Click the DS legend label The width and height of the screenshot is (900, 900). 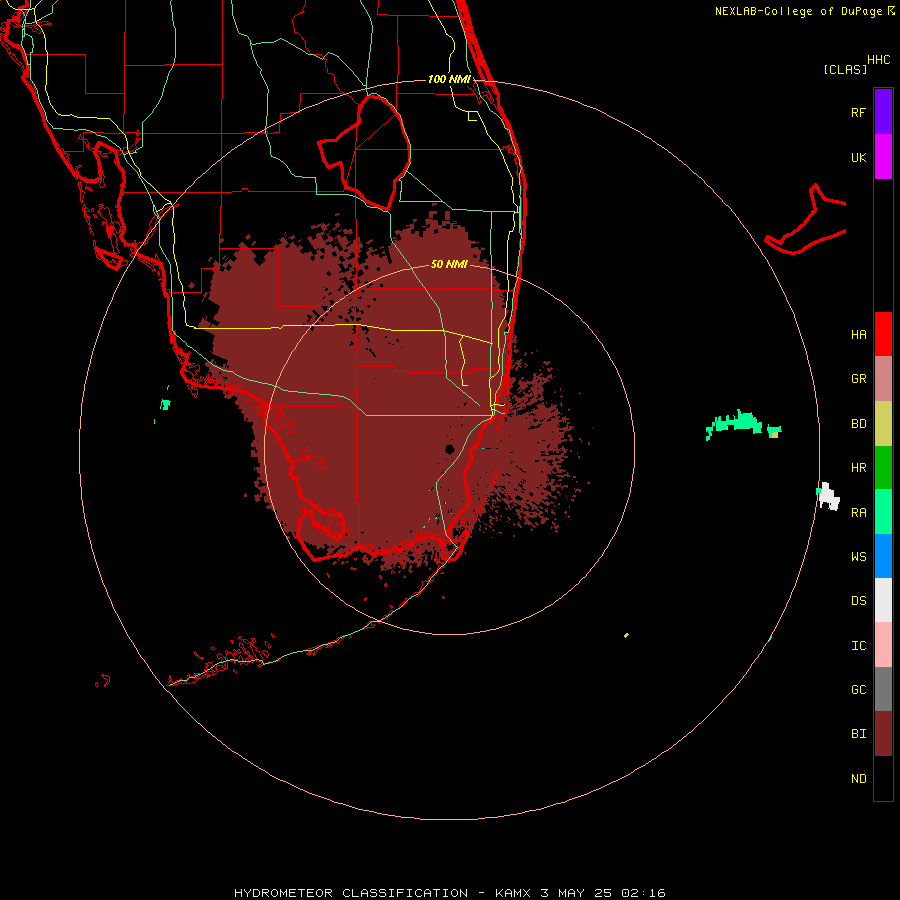click(x=858, y=600)
